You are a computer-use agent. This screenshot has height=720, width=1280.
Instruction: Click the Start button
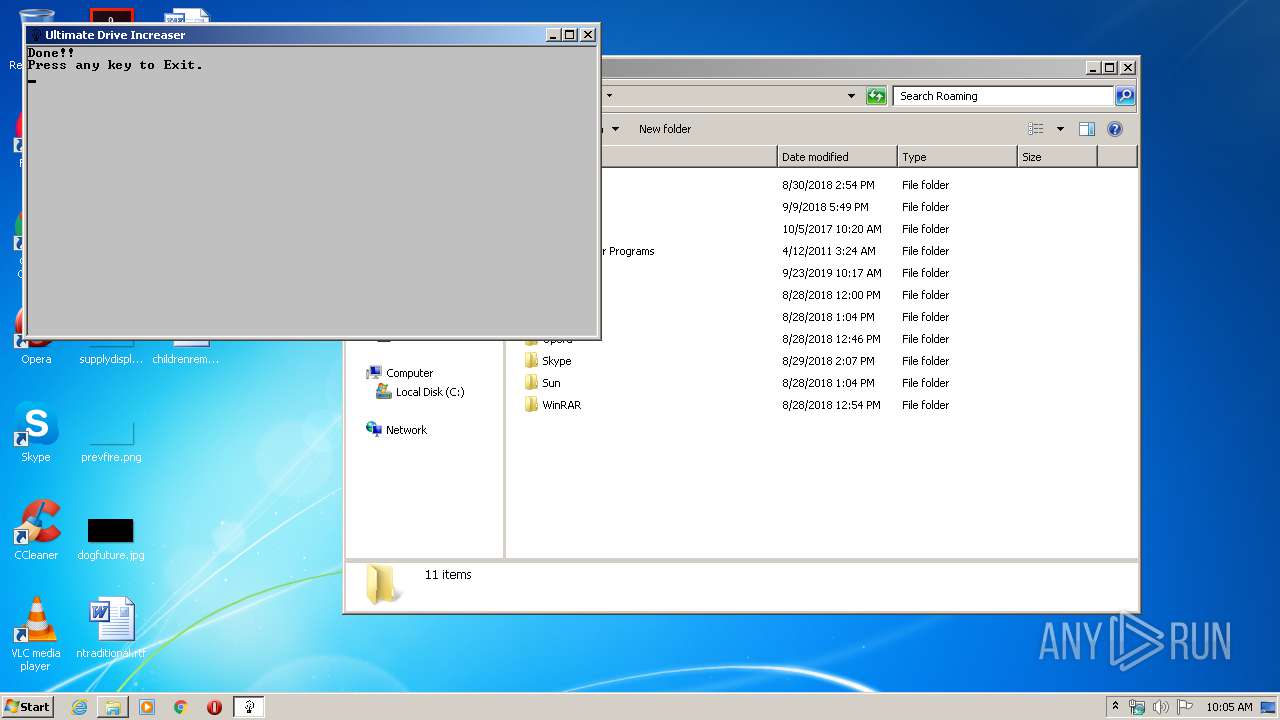coord(27,707)
